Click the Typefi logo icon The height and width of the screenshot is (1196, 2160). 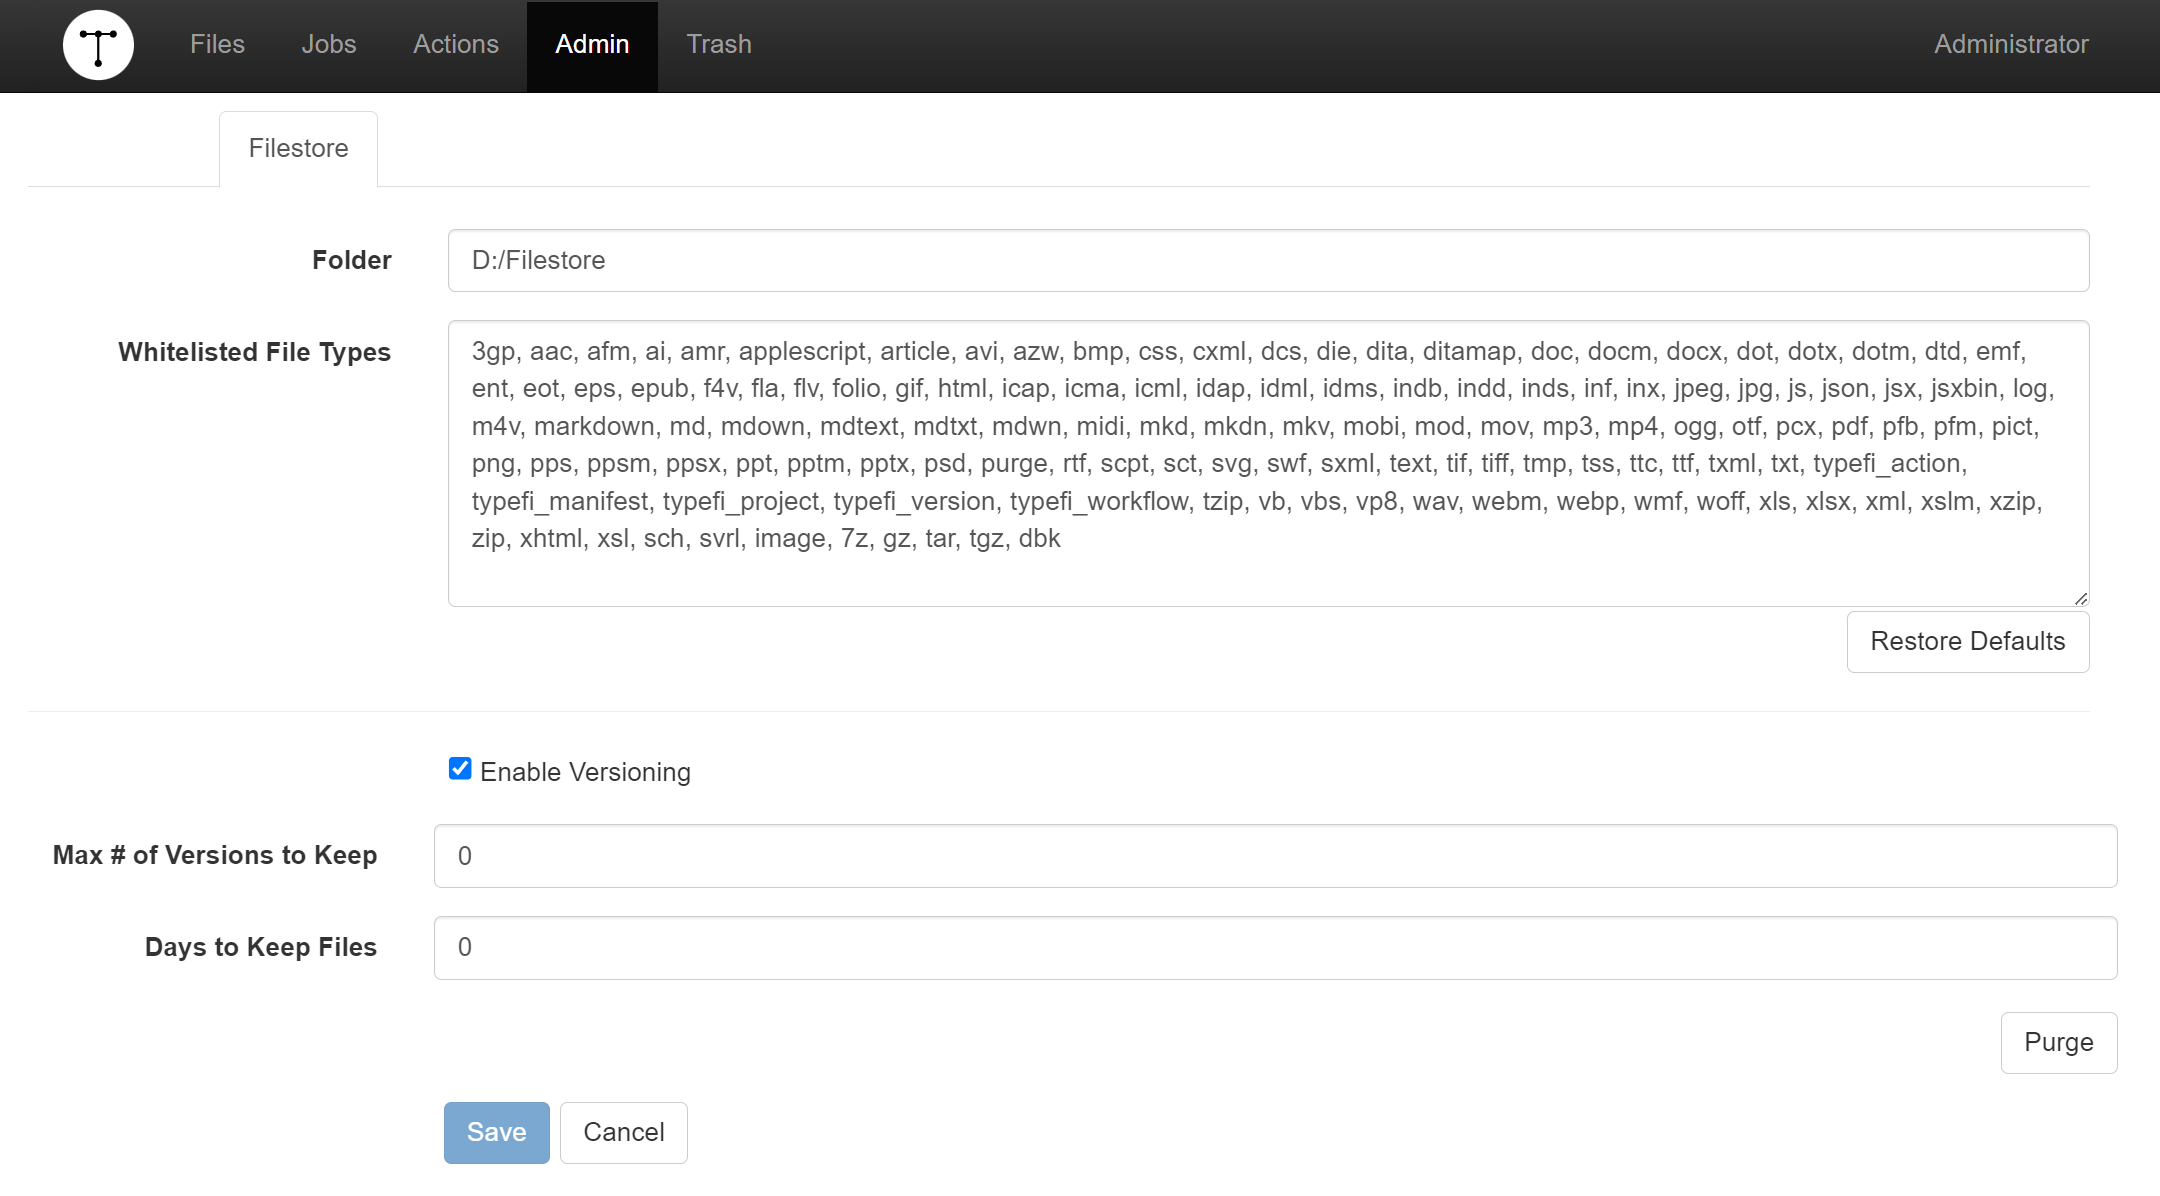pyautogui.click(x=98, y=45)
